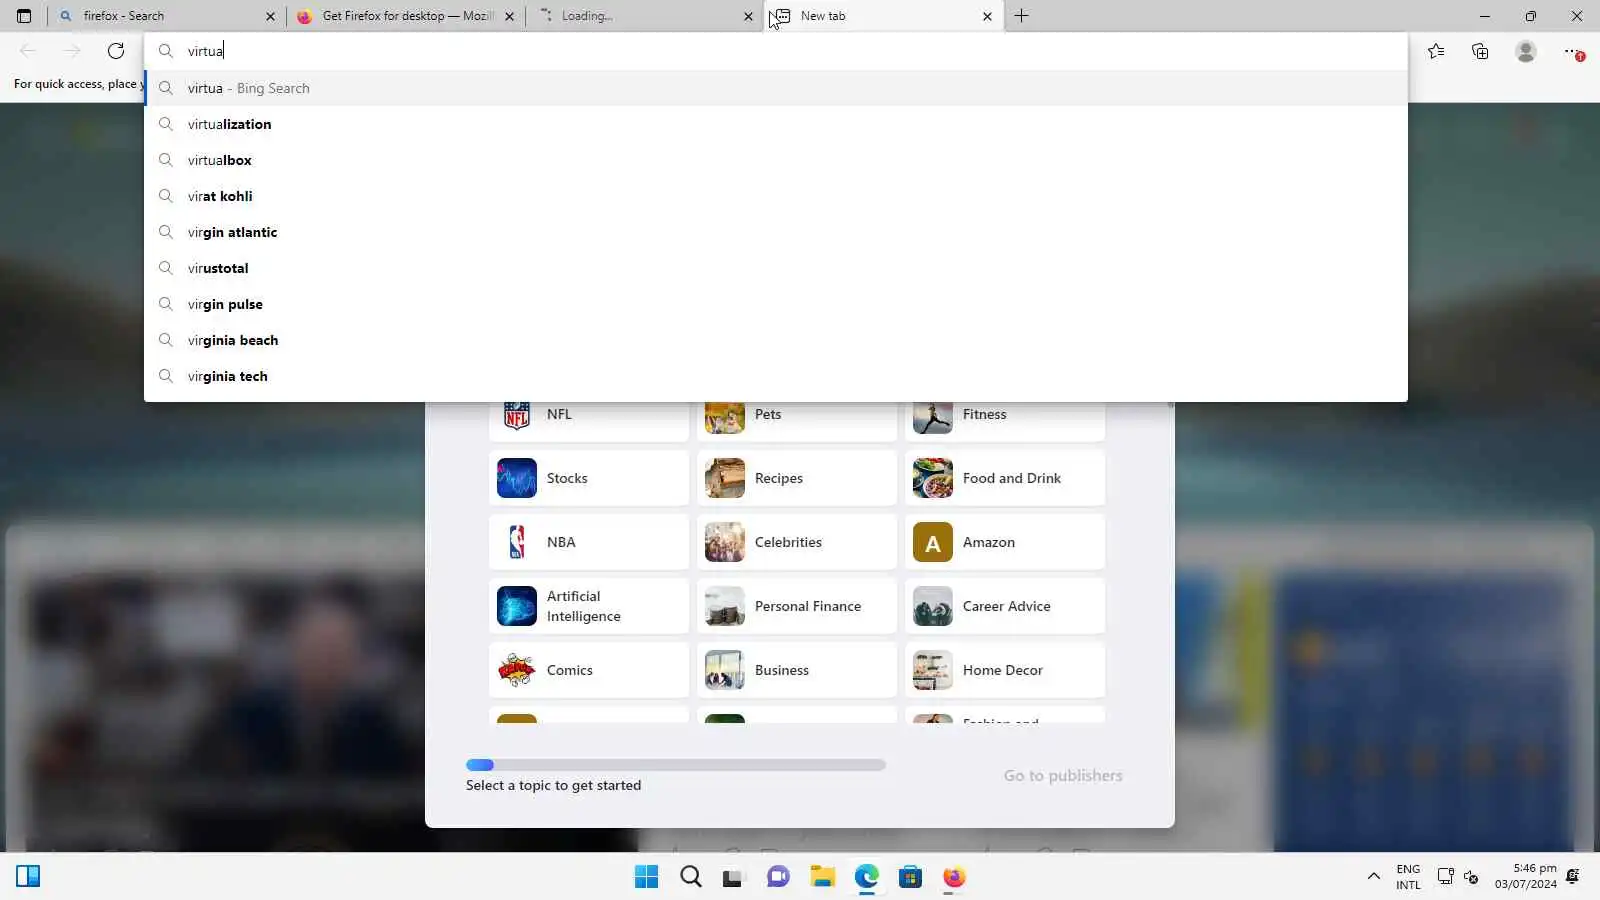Click the 'Go to publishers' button
The image size is (1600, 900).
1063,775
